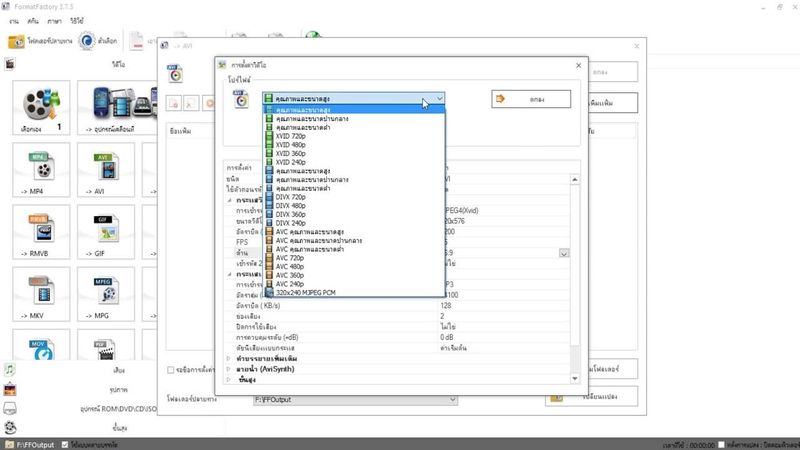The width and height of the screenshot is (800, 450).
Task: Open the help menu วิธีใช้
Action: 77,21
